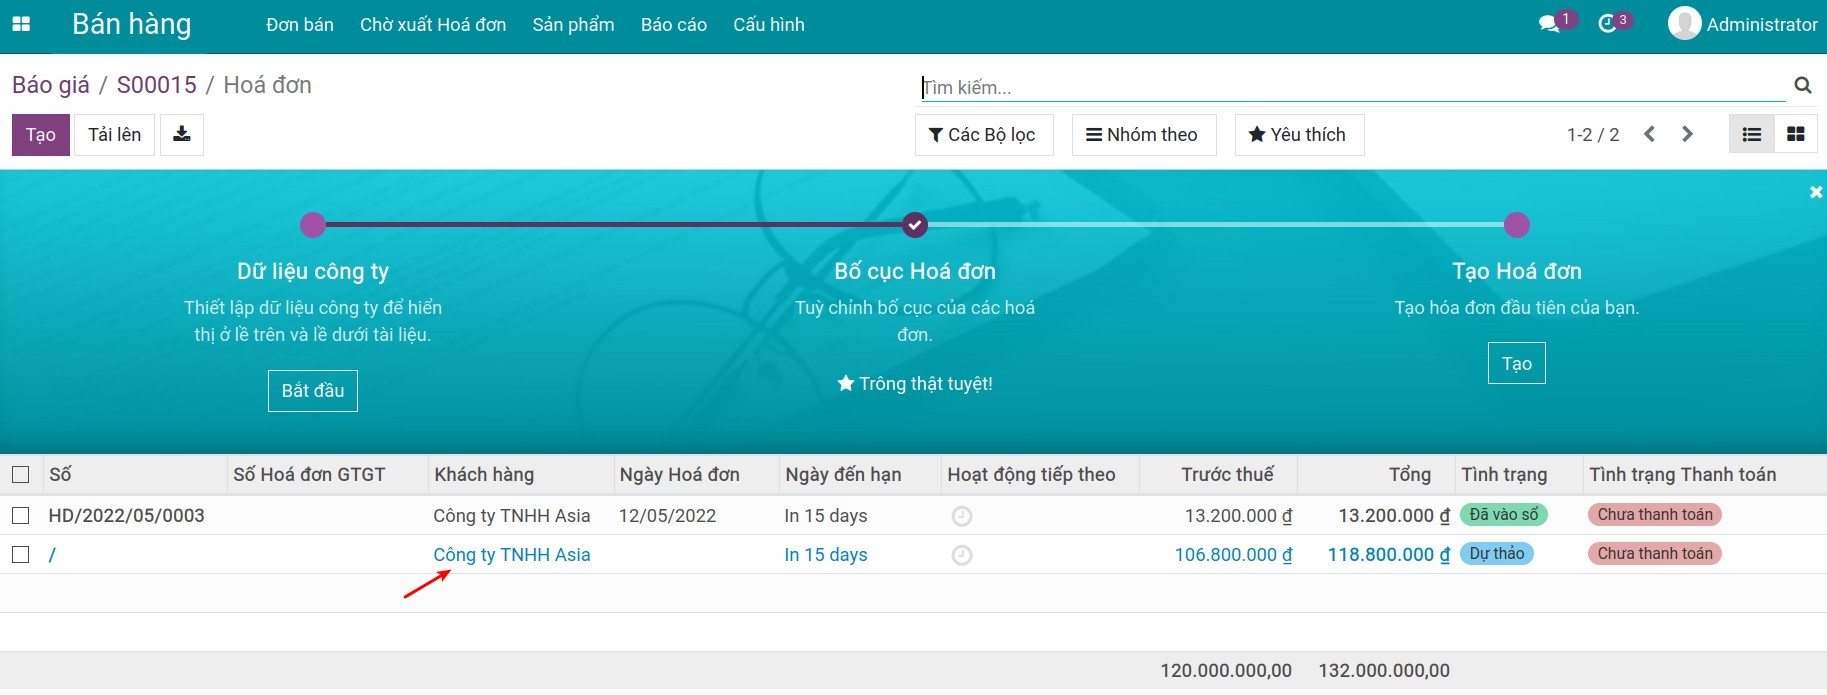Open the conversations message icon
The width and height of the screenshot is (1827, 695).
click(1549, 24)
